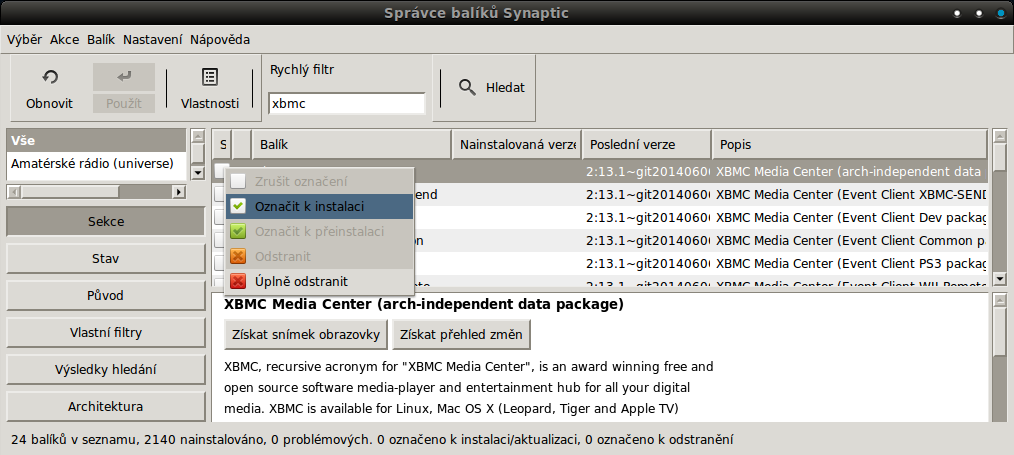Click package table scrollbar down arrow
The image size is (1014, 455).
click(1000, 279)
